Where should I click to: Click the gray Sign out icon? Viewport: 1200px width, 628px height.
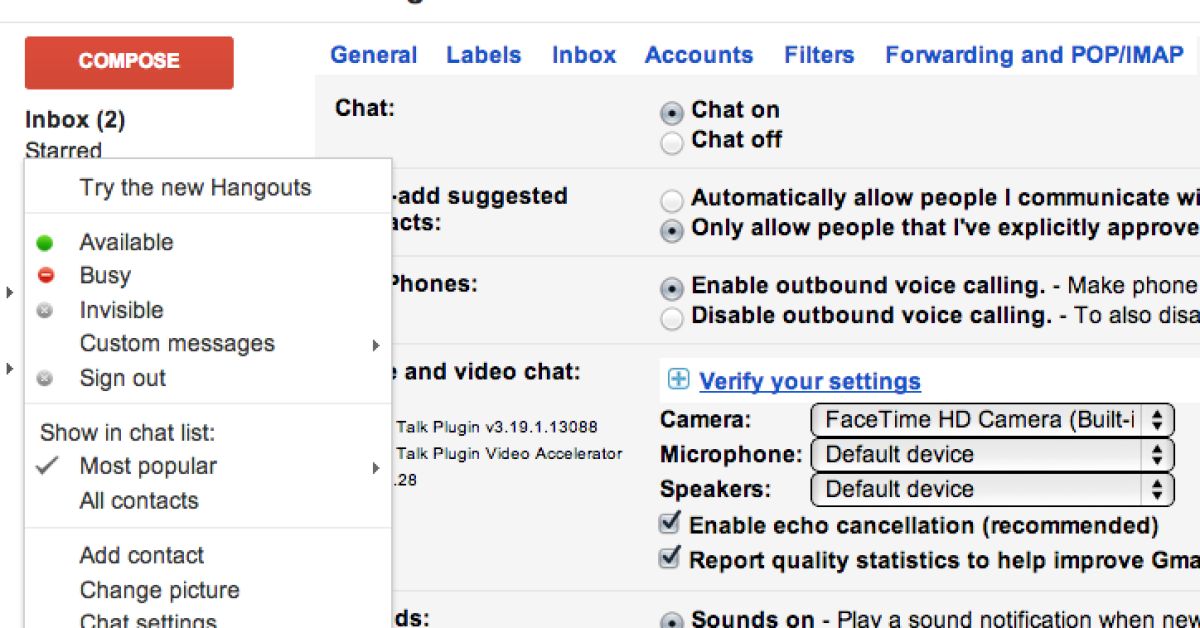44,379
